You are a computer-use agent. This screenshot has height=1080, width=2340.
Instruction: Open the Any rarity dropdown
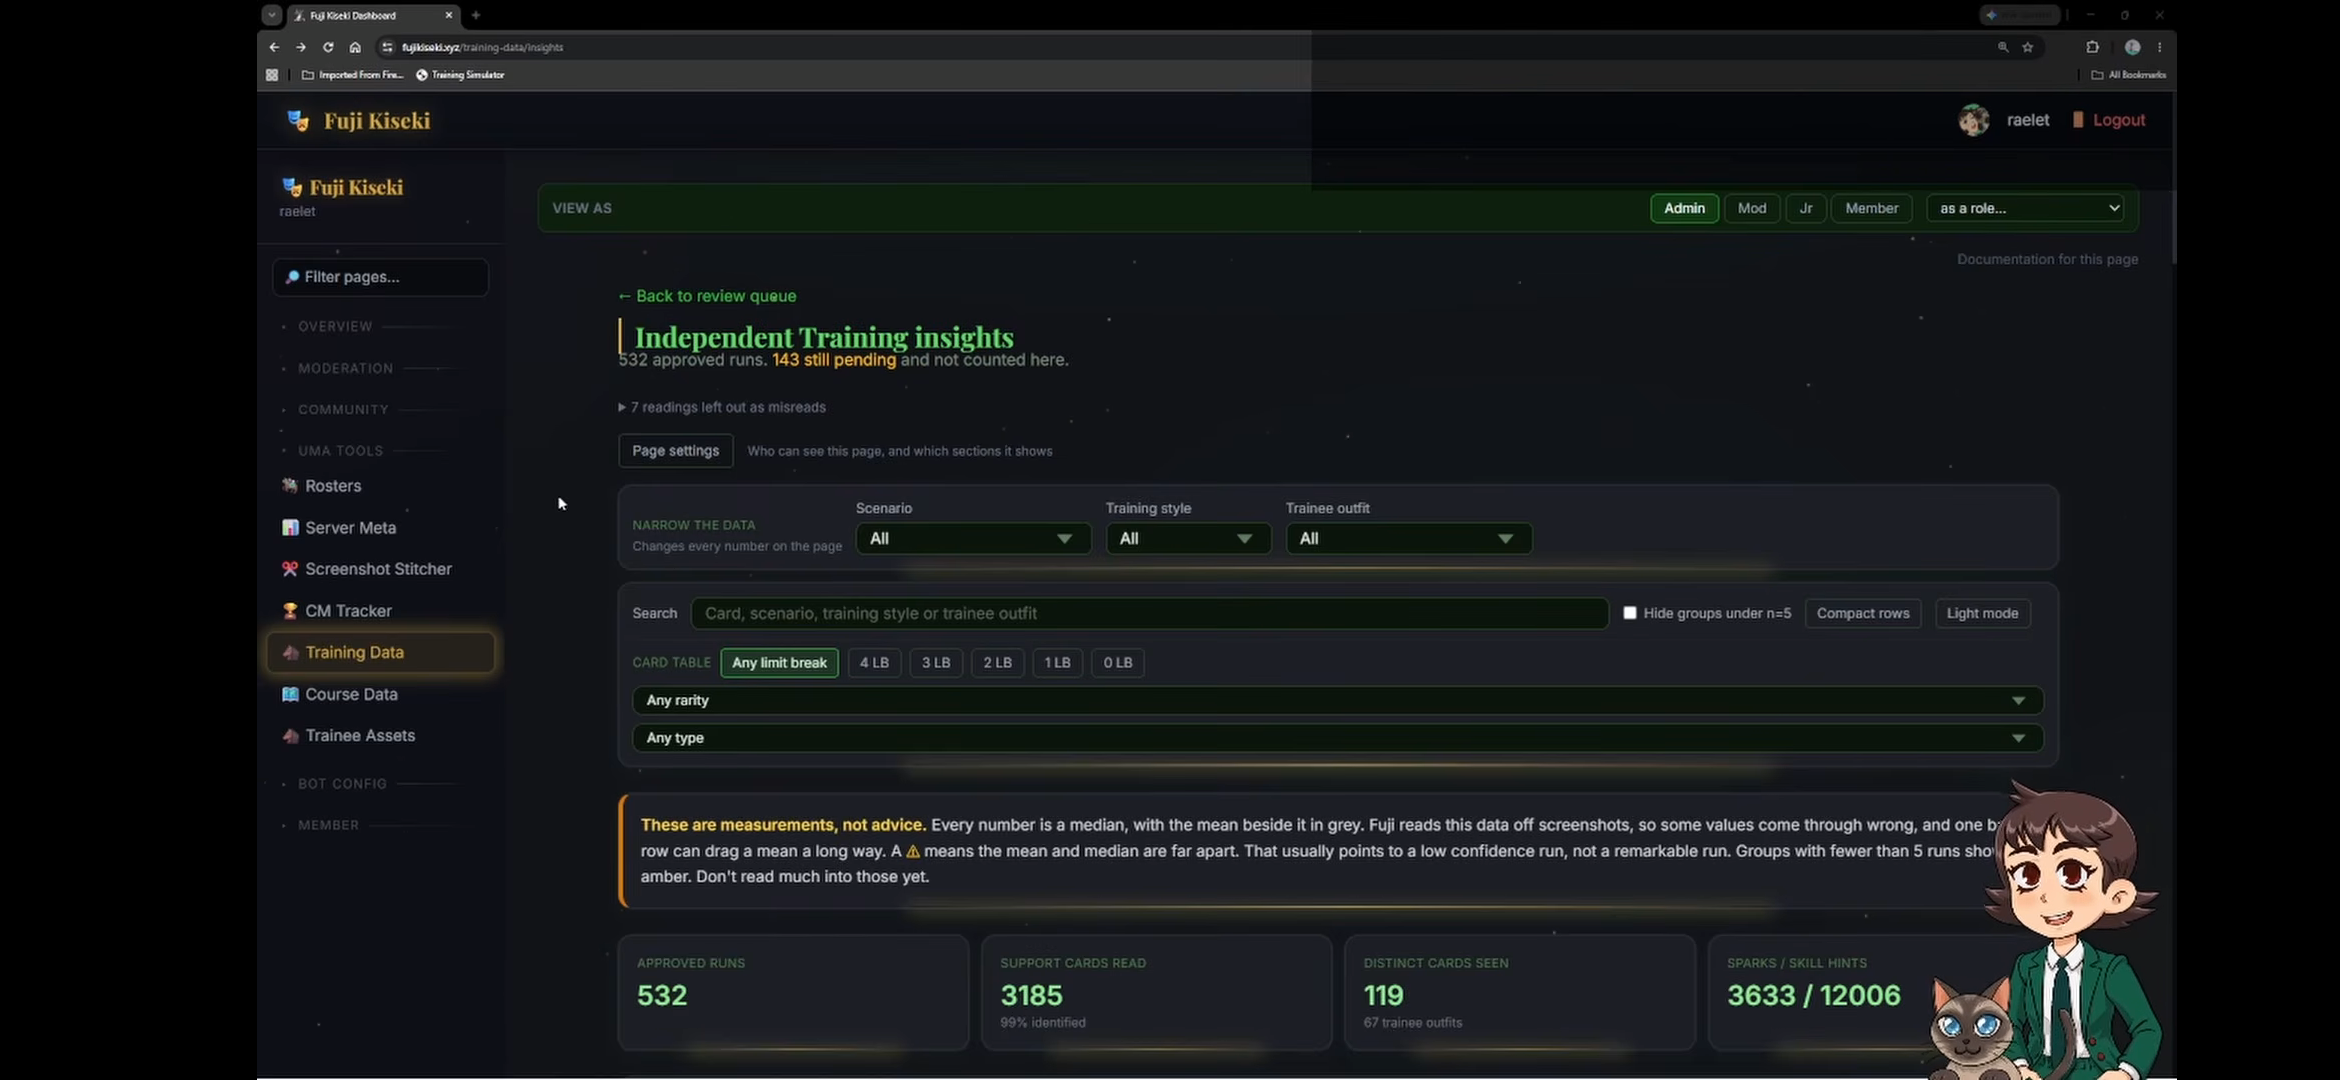[1338, 700]
